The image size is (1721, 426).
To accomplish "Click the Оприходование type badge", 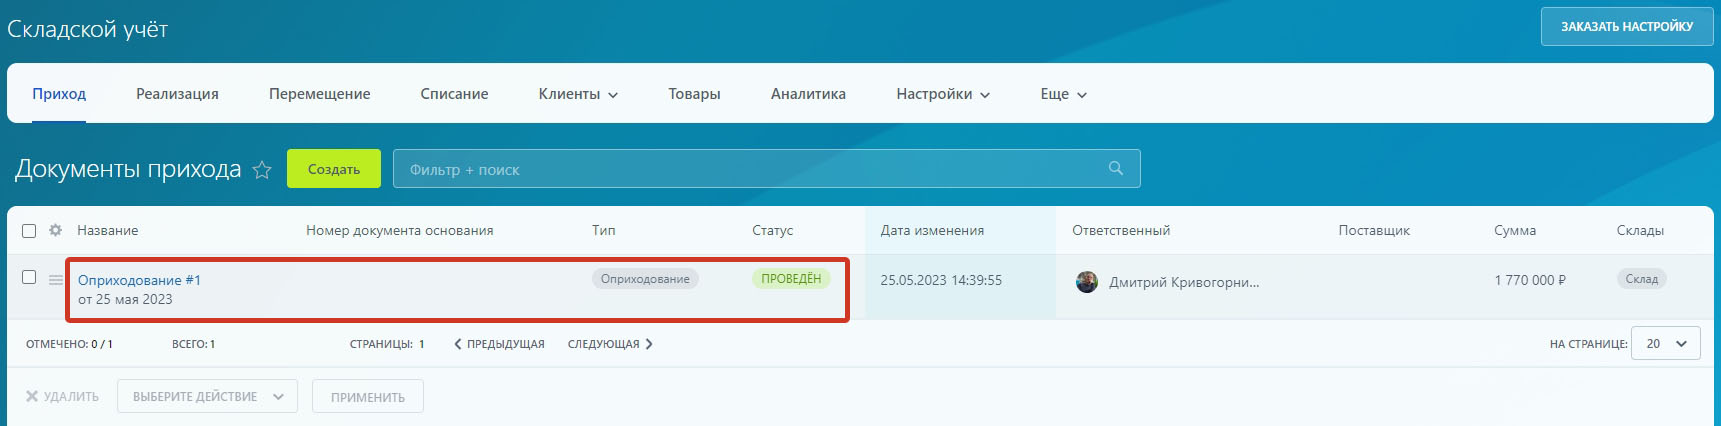I will (x=645, y=279).
